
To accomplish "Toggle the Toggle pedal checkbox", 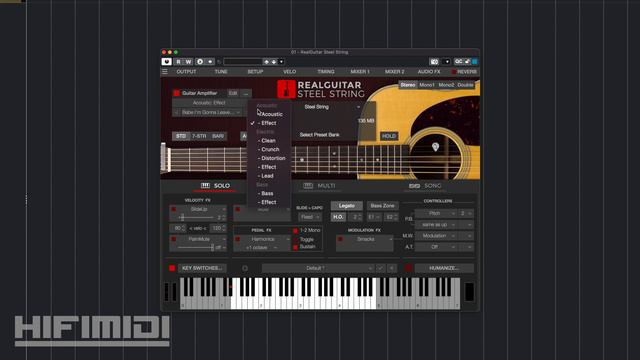I will click(x=296, y=240).
